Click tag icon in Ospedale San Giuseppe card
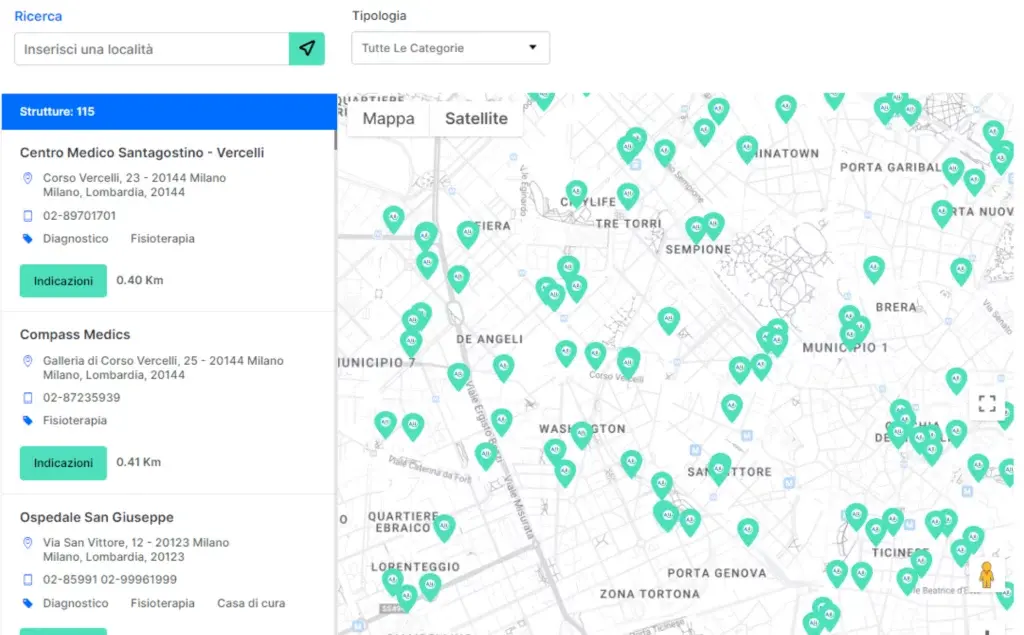Screen dimensions: 1024x635 (x=27, y=603)
